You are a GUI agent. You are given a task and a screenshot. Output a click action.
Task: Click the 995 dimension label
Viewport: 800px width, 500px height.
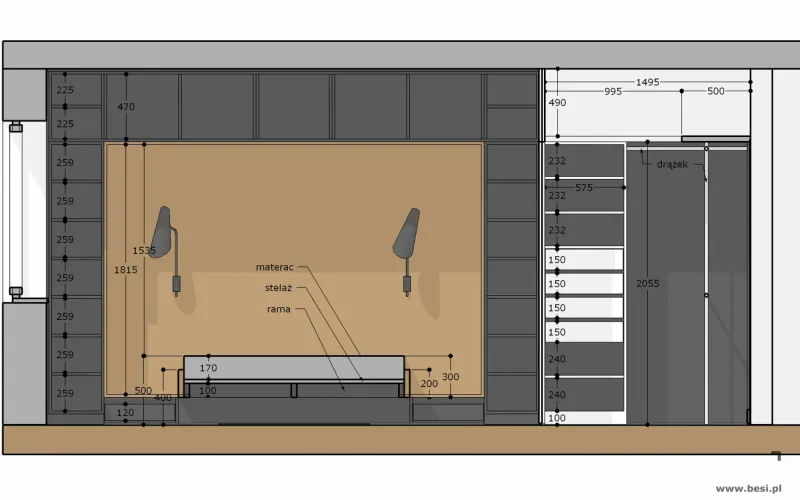coord(613,92)
